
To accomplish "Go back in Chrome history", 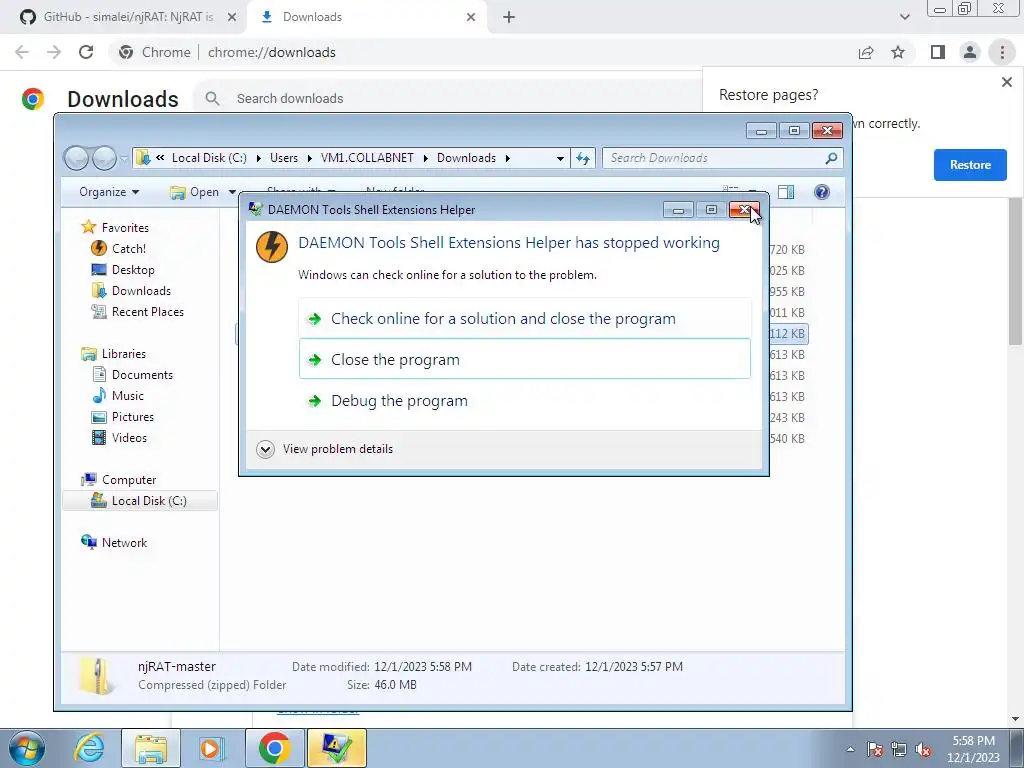I will [x=22, y=52].
